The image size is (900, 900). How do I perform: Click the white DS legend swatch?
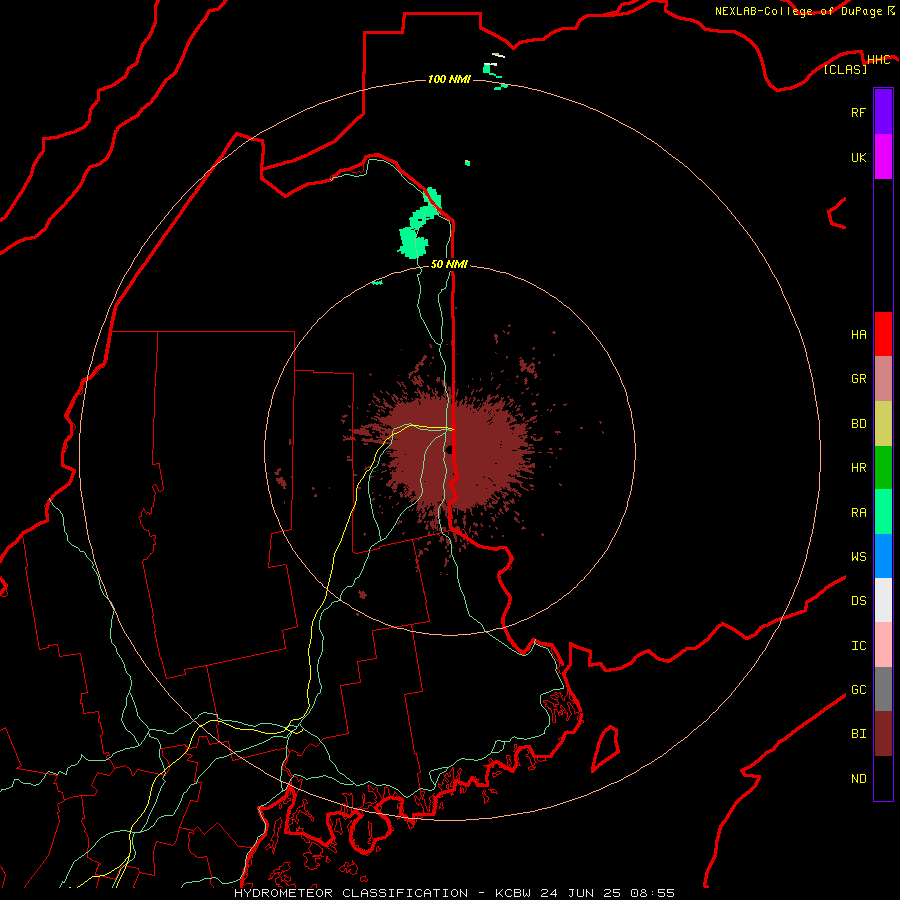tap(883, 600)
